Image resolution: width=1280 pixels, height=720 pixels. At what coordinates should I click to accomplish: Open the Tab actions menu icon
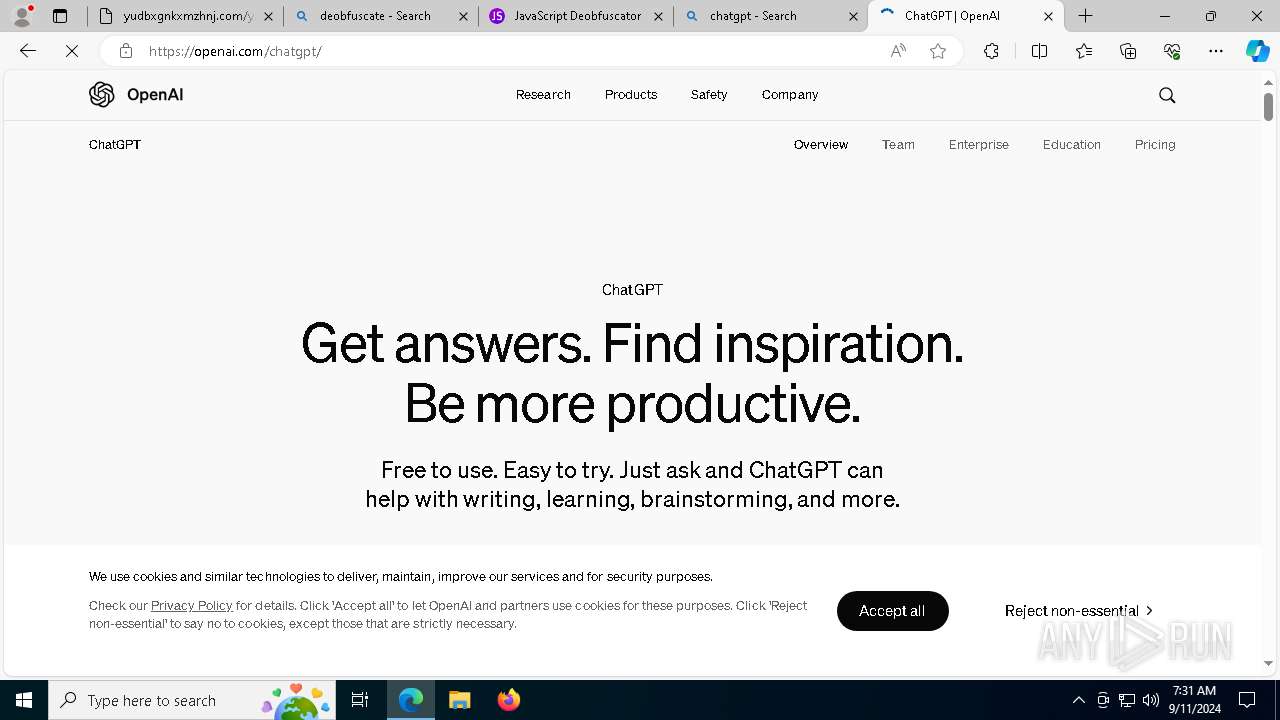tap(60, 16)
